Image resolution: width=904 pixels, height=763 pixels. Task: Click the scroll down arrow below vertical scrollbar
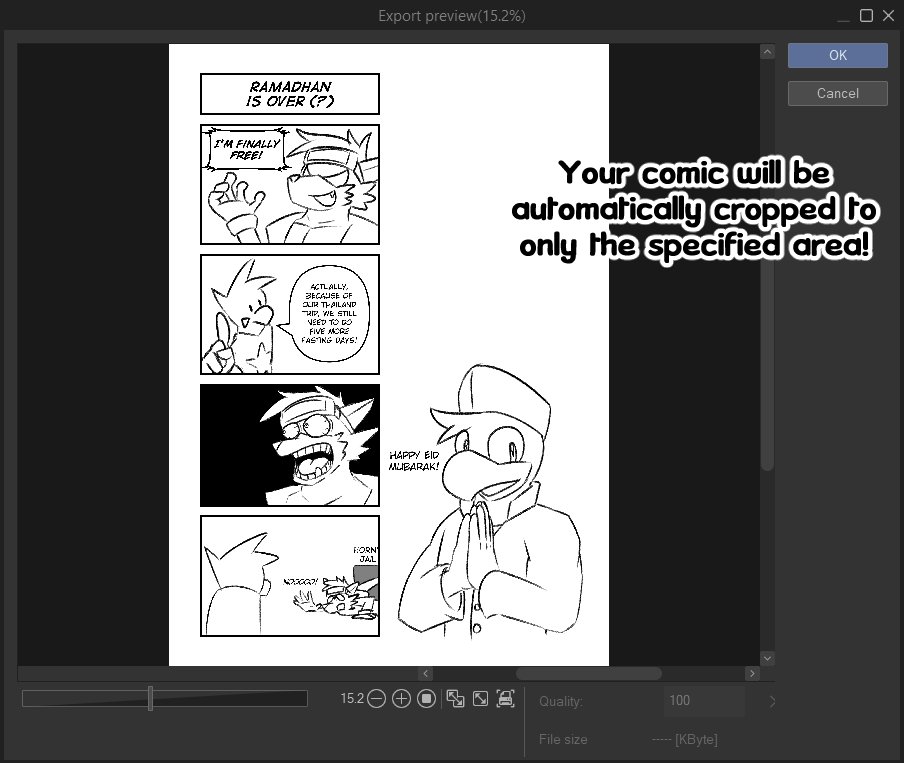point(767,658)
